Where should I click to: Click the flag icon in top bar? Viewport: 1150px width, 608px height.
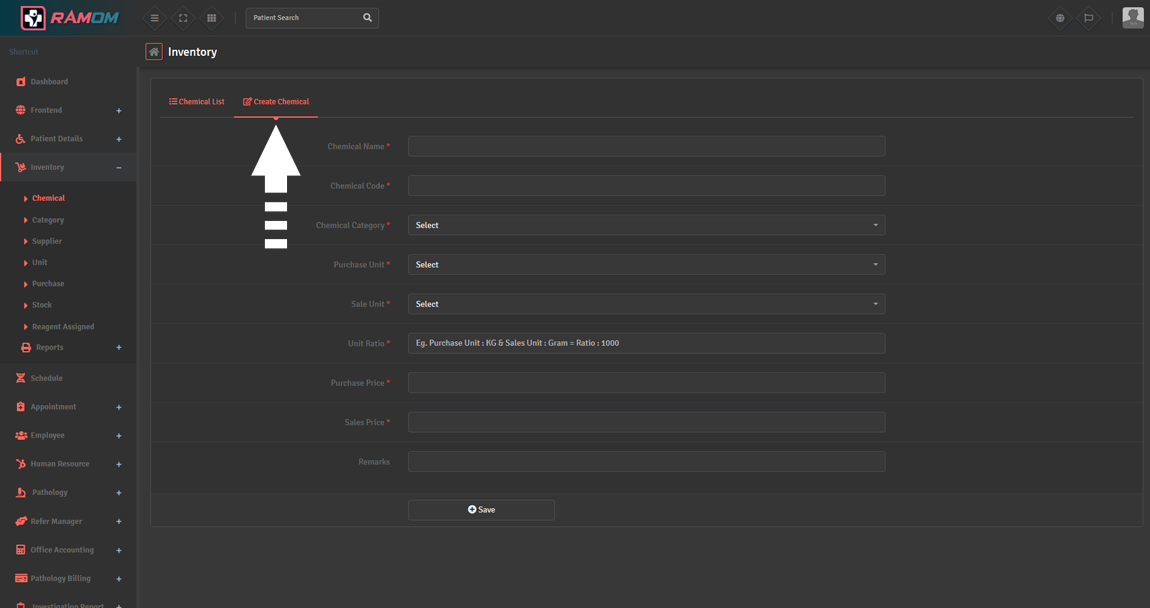click(x=1089, y=18)
